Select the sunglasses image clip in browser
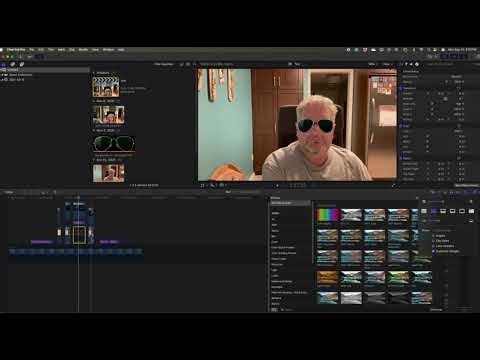 click(114, 144)
